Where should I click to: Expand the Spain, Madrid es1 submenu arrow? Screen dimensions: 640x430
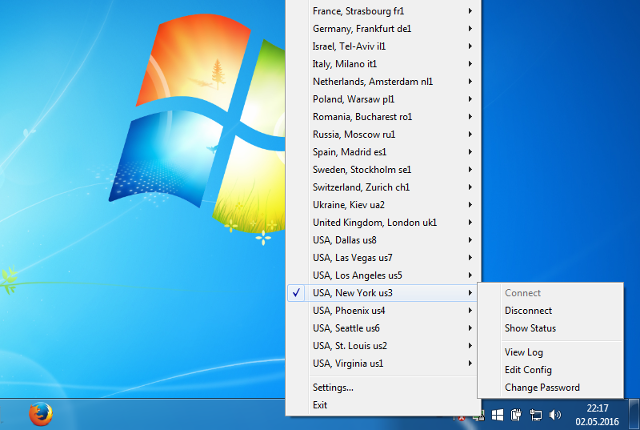470,152
